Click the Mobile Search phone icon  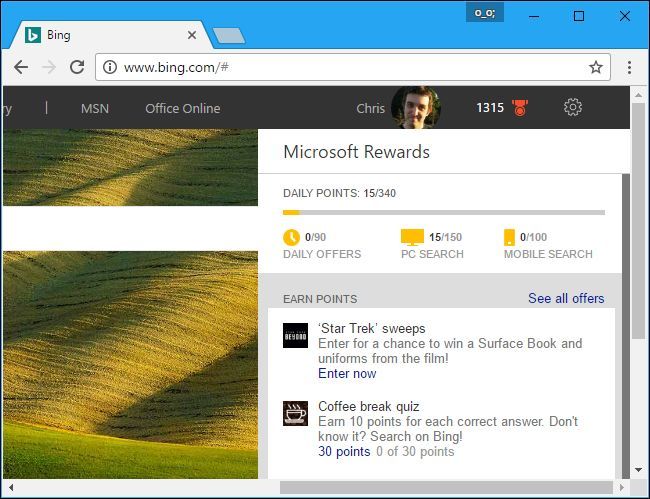[x=509, y=237]
